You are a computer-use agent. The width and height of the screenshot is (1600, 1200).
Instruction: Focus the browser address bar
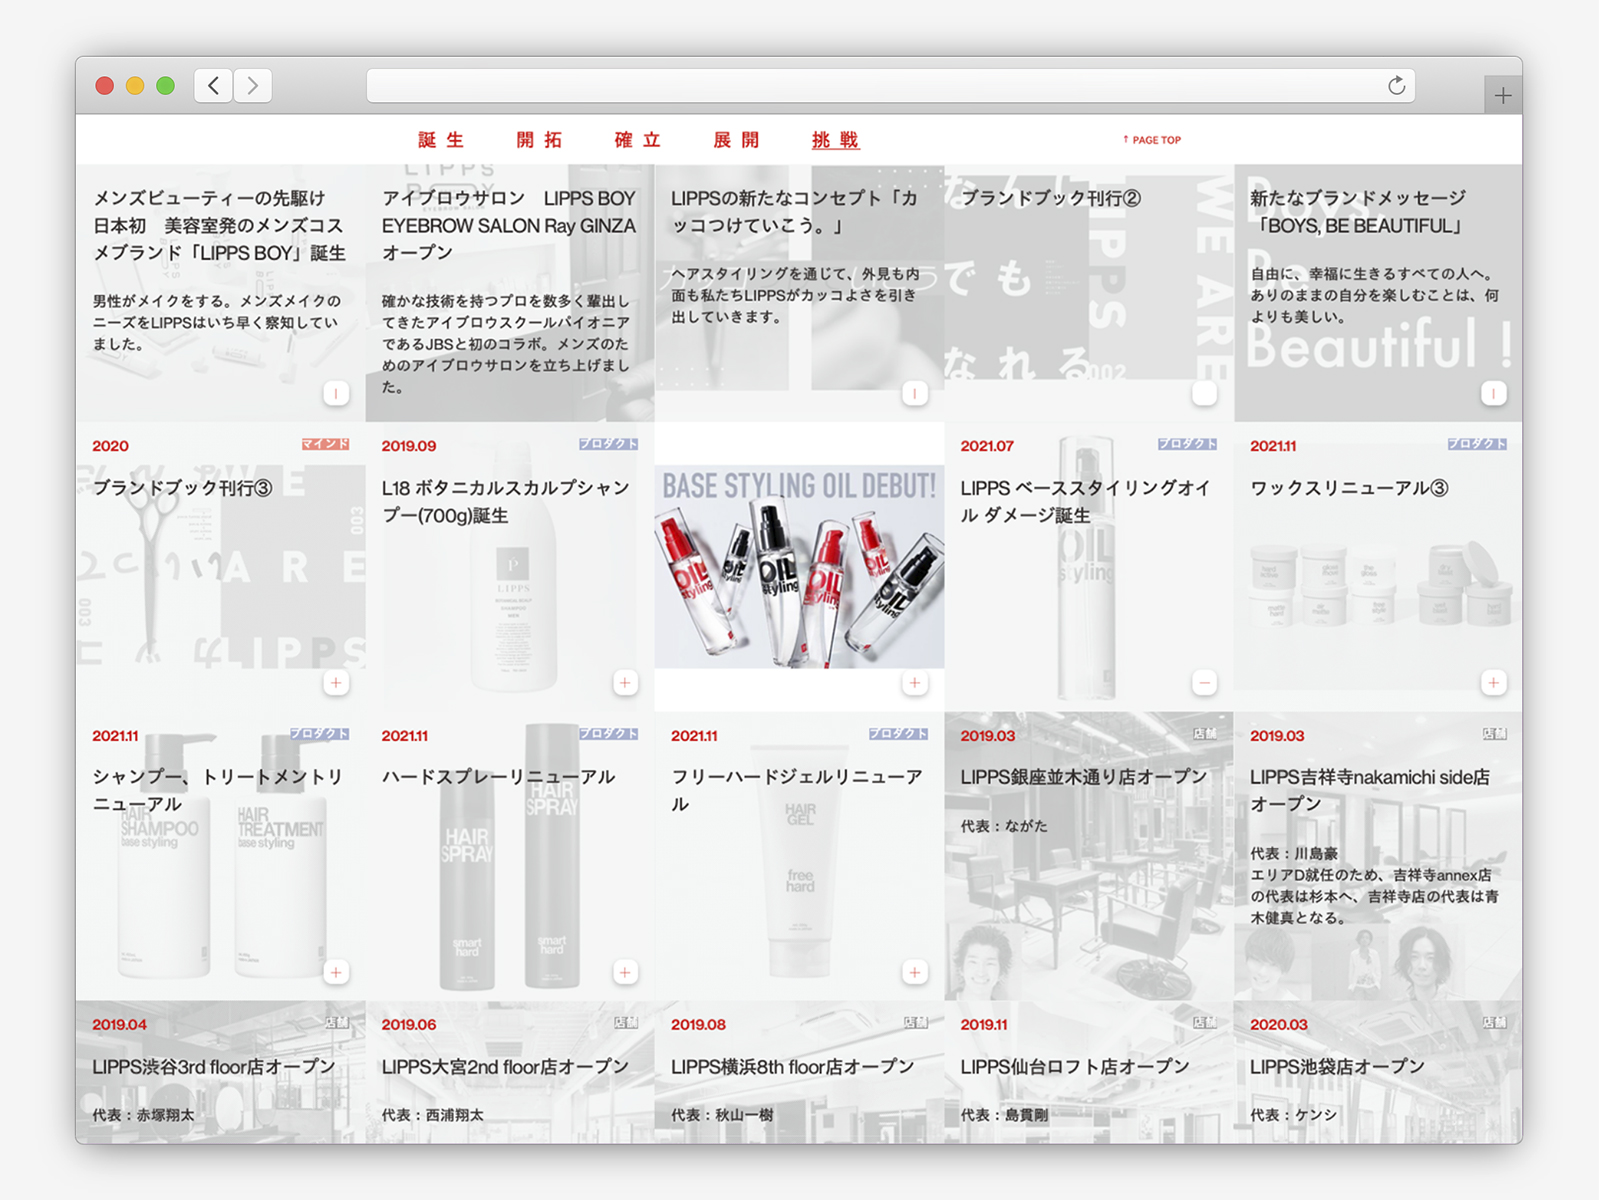click(890, 86)
